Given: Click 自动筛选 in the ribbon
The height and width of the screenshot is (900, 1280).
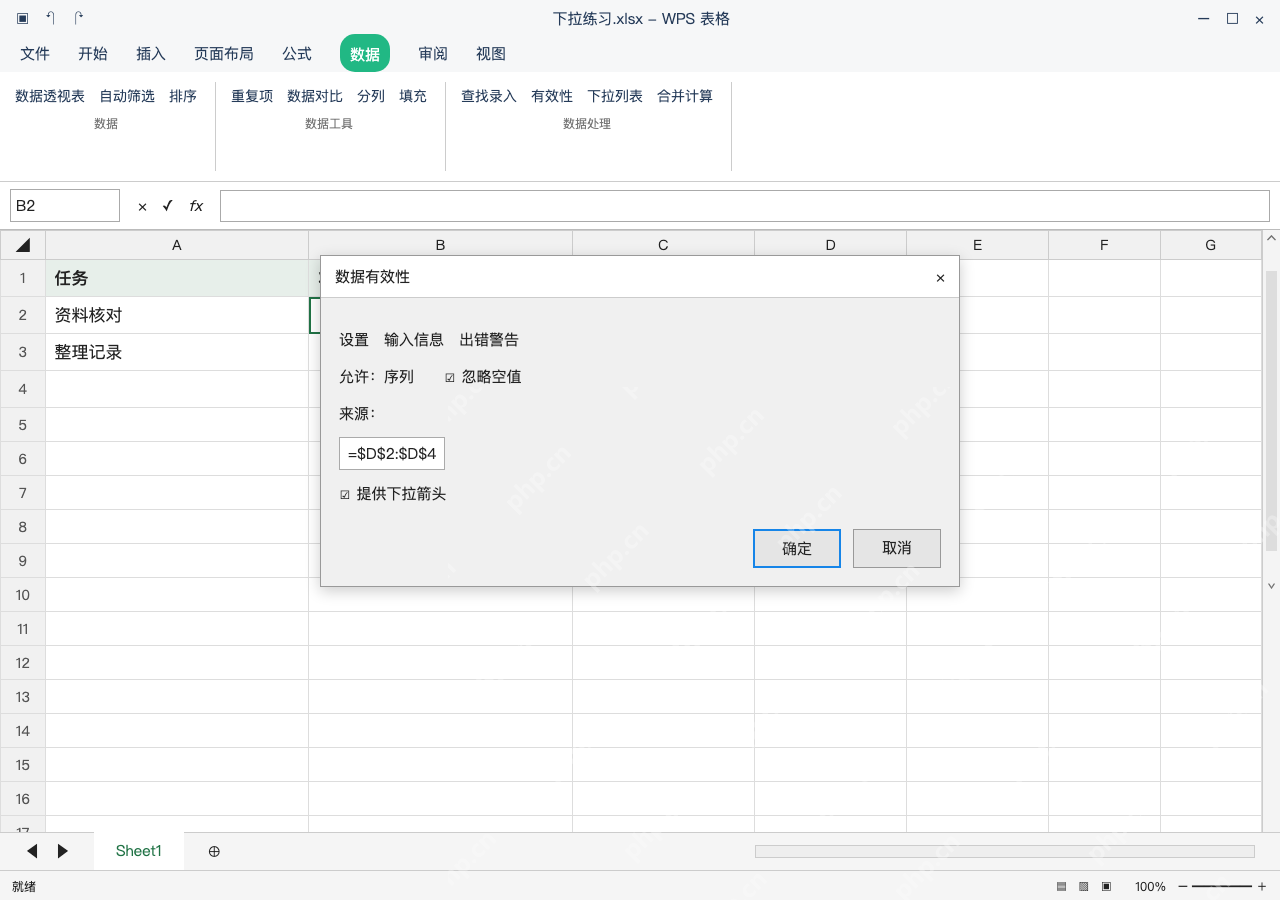Looking at the screenshot, I should [127, 96].
